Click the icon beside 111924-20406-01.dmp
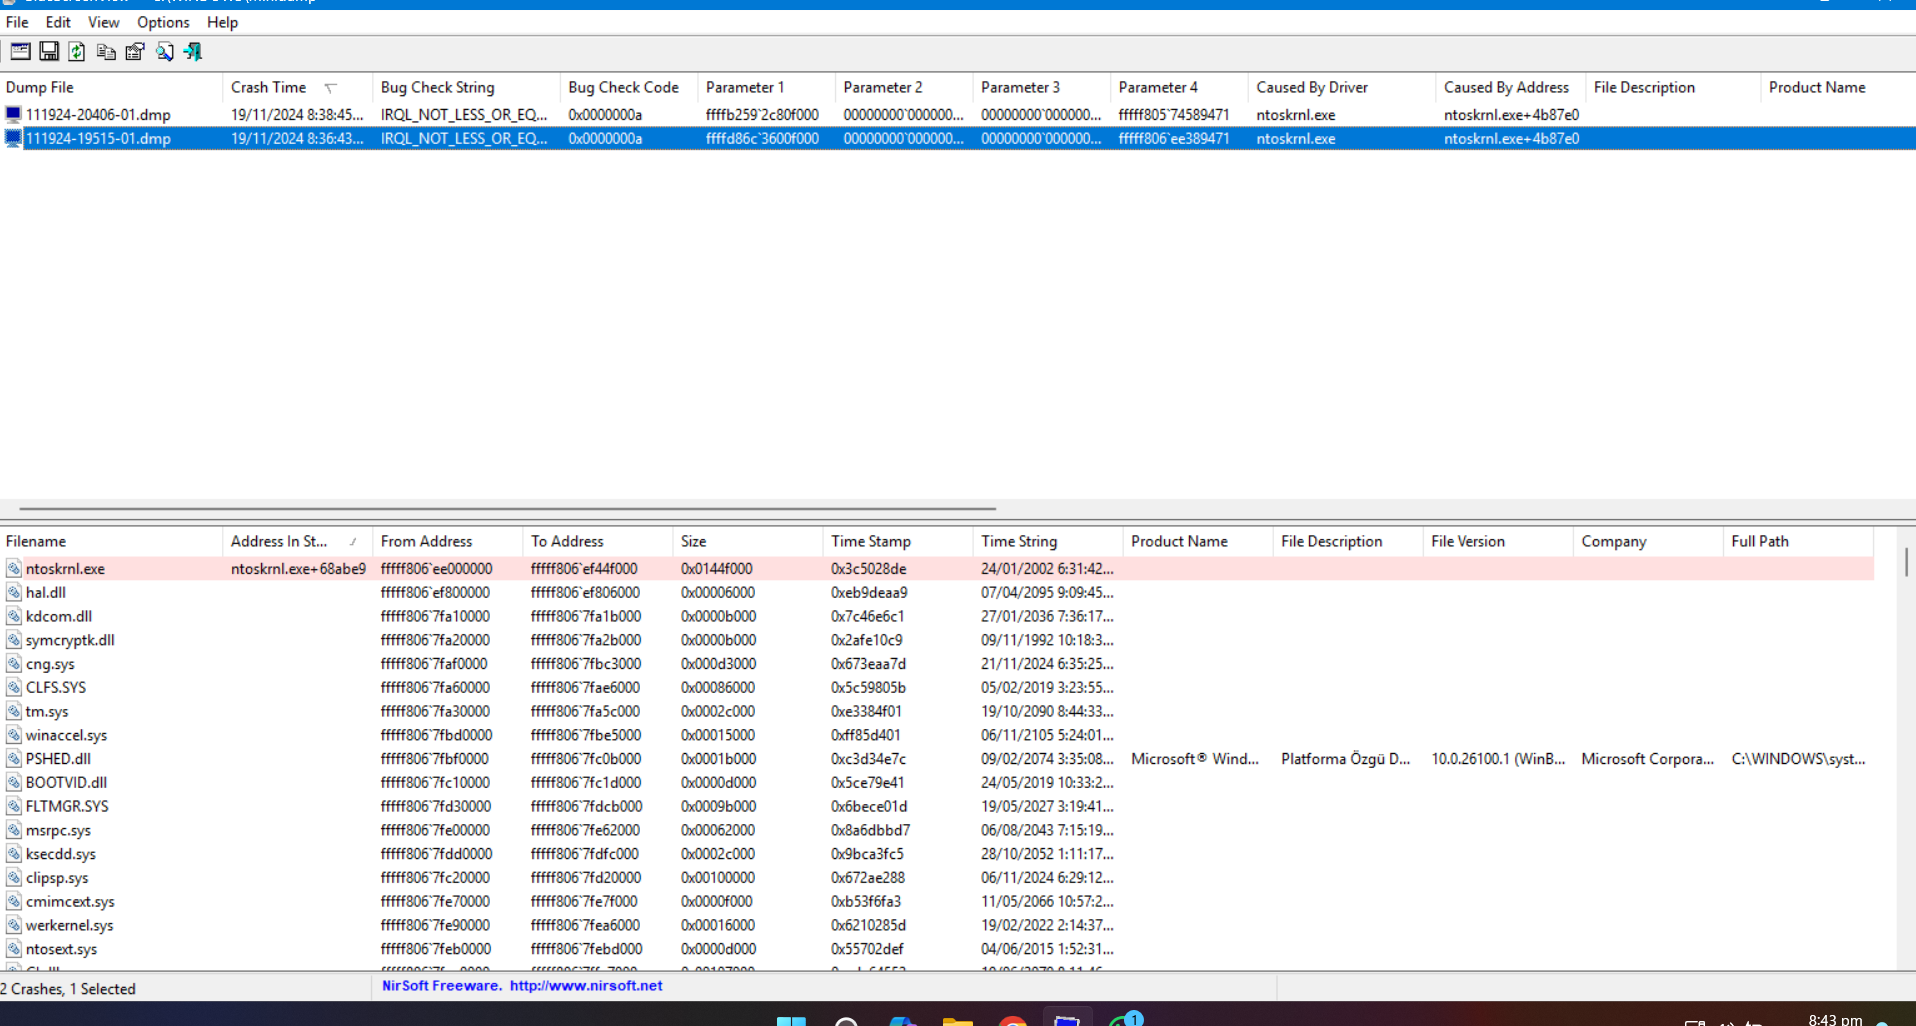Screen dimensions: 1916x1026 pos(13,115)
